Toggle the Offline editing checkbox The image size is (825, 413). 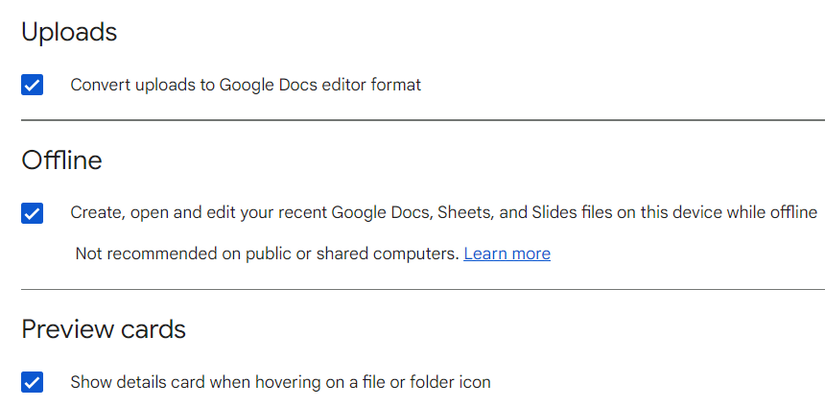(32, 213)
